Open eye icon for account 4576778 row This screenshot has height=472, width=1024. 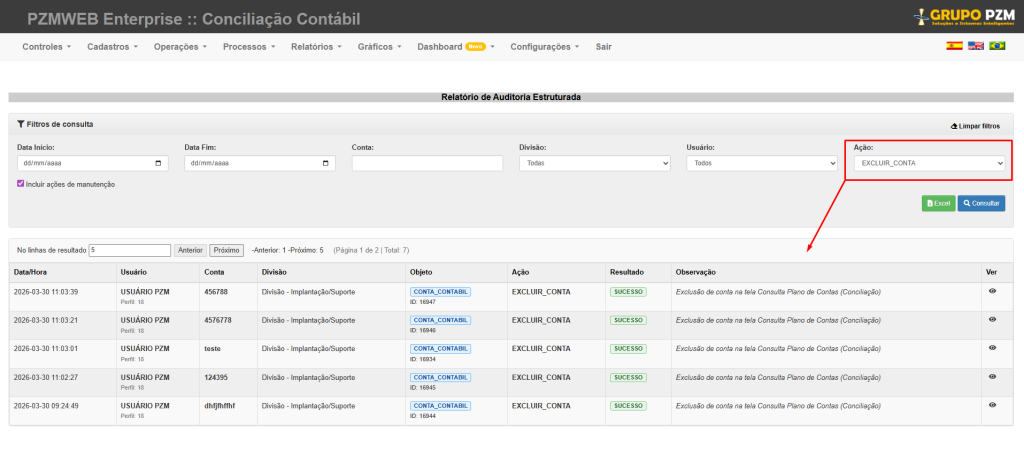pyautogui.click(x=992, y=319)
